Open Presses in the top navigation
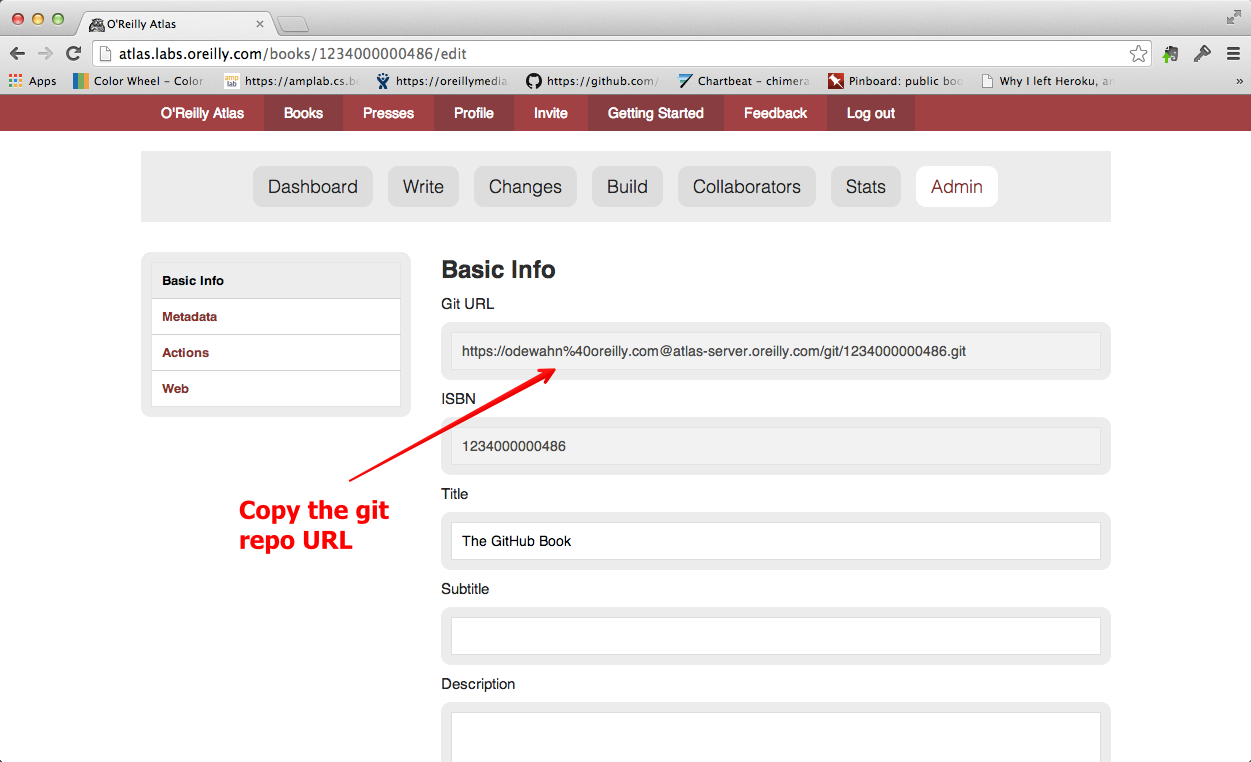The width and height of the screenshot is (1251, 762). (x=388, y=113)
